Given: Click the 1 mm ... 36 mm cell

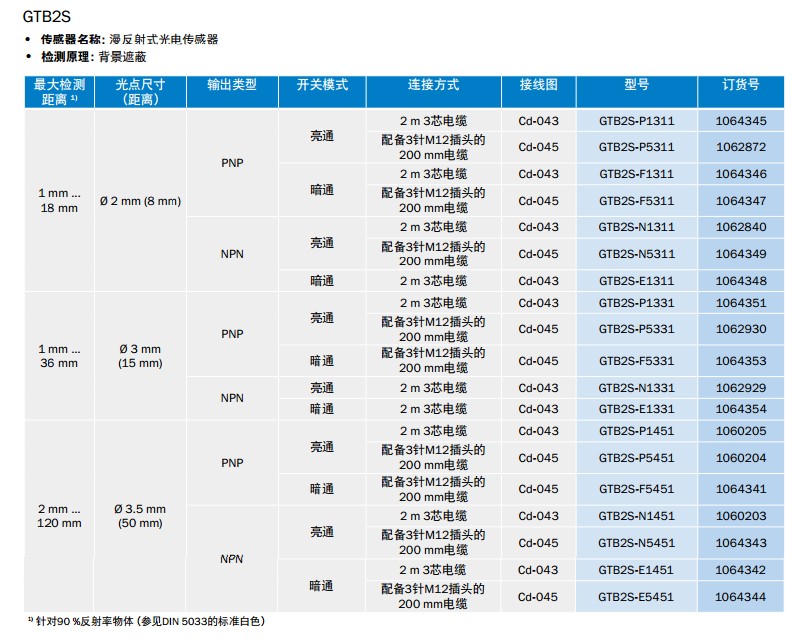Looking at the screenshot, I should tap(59, 356).
